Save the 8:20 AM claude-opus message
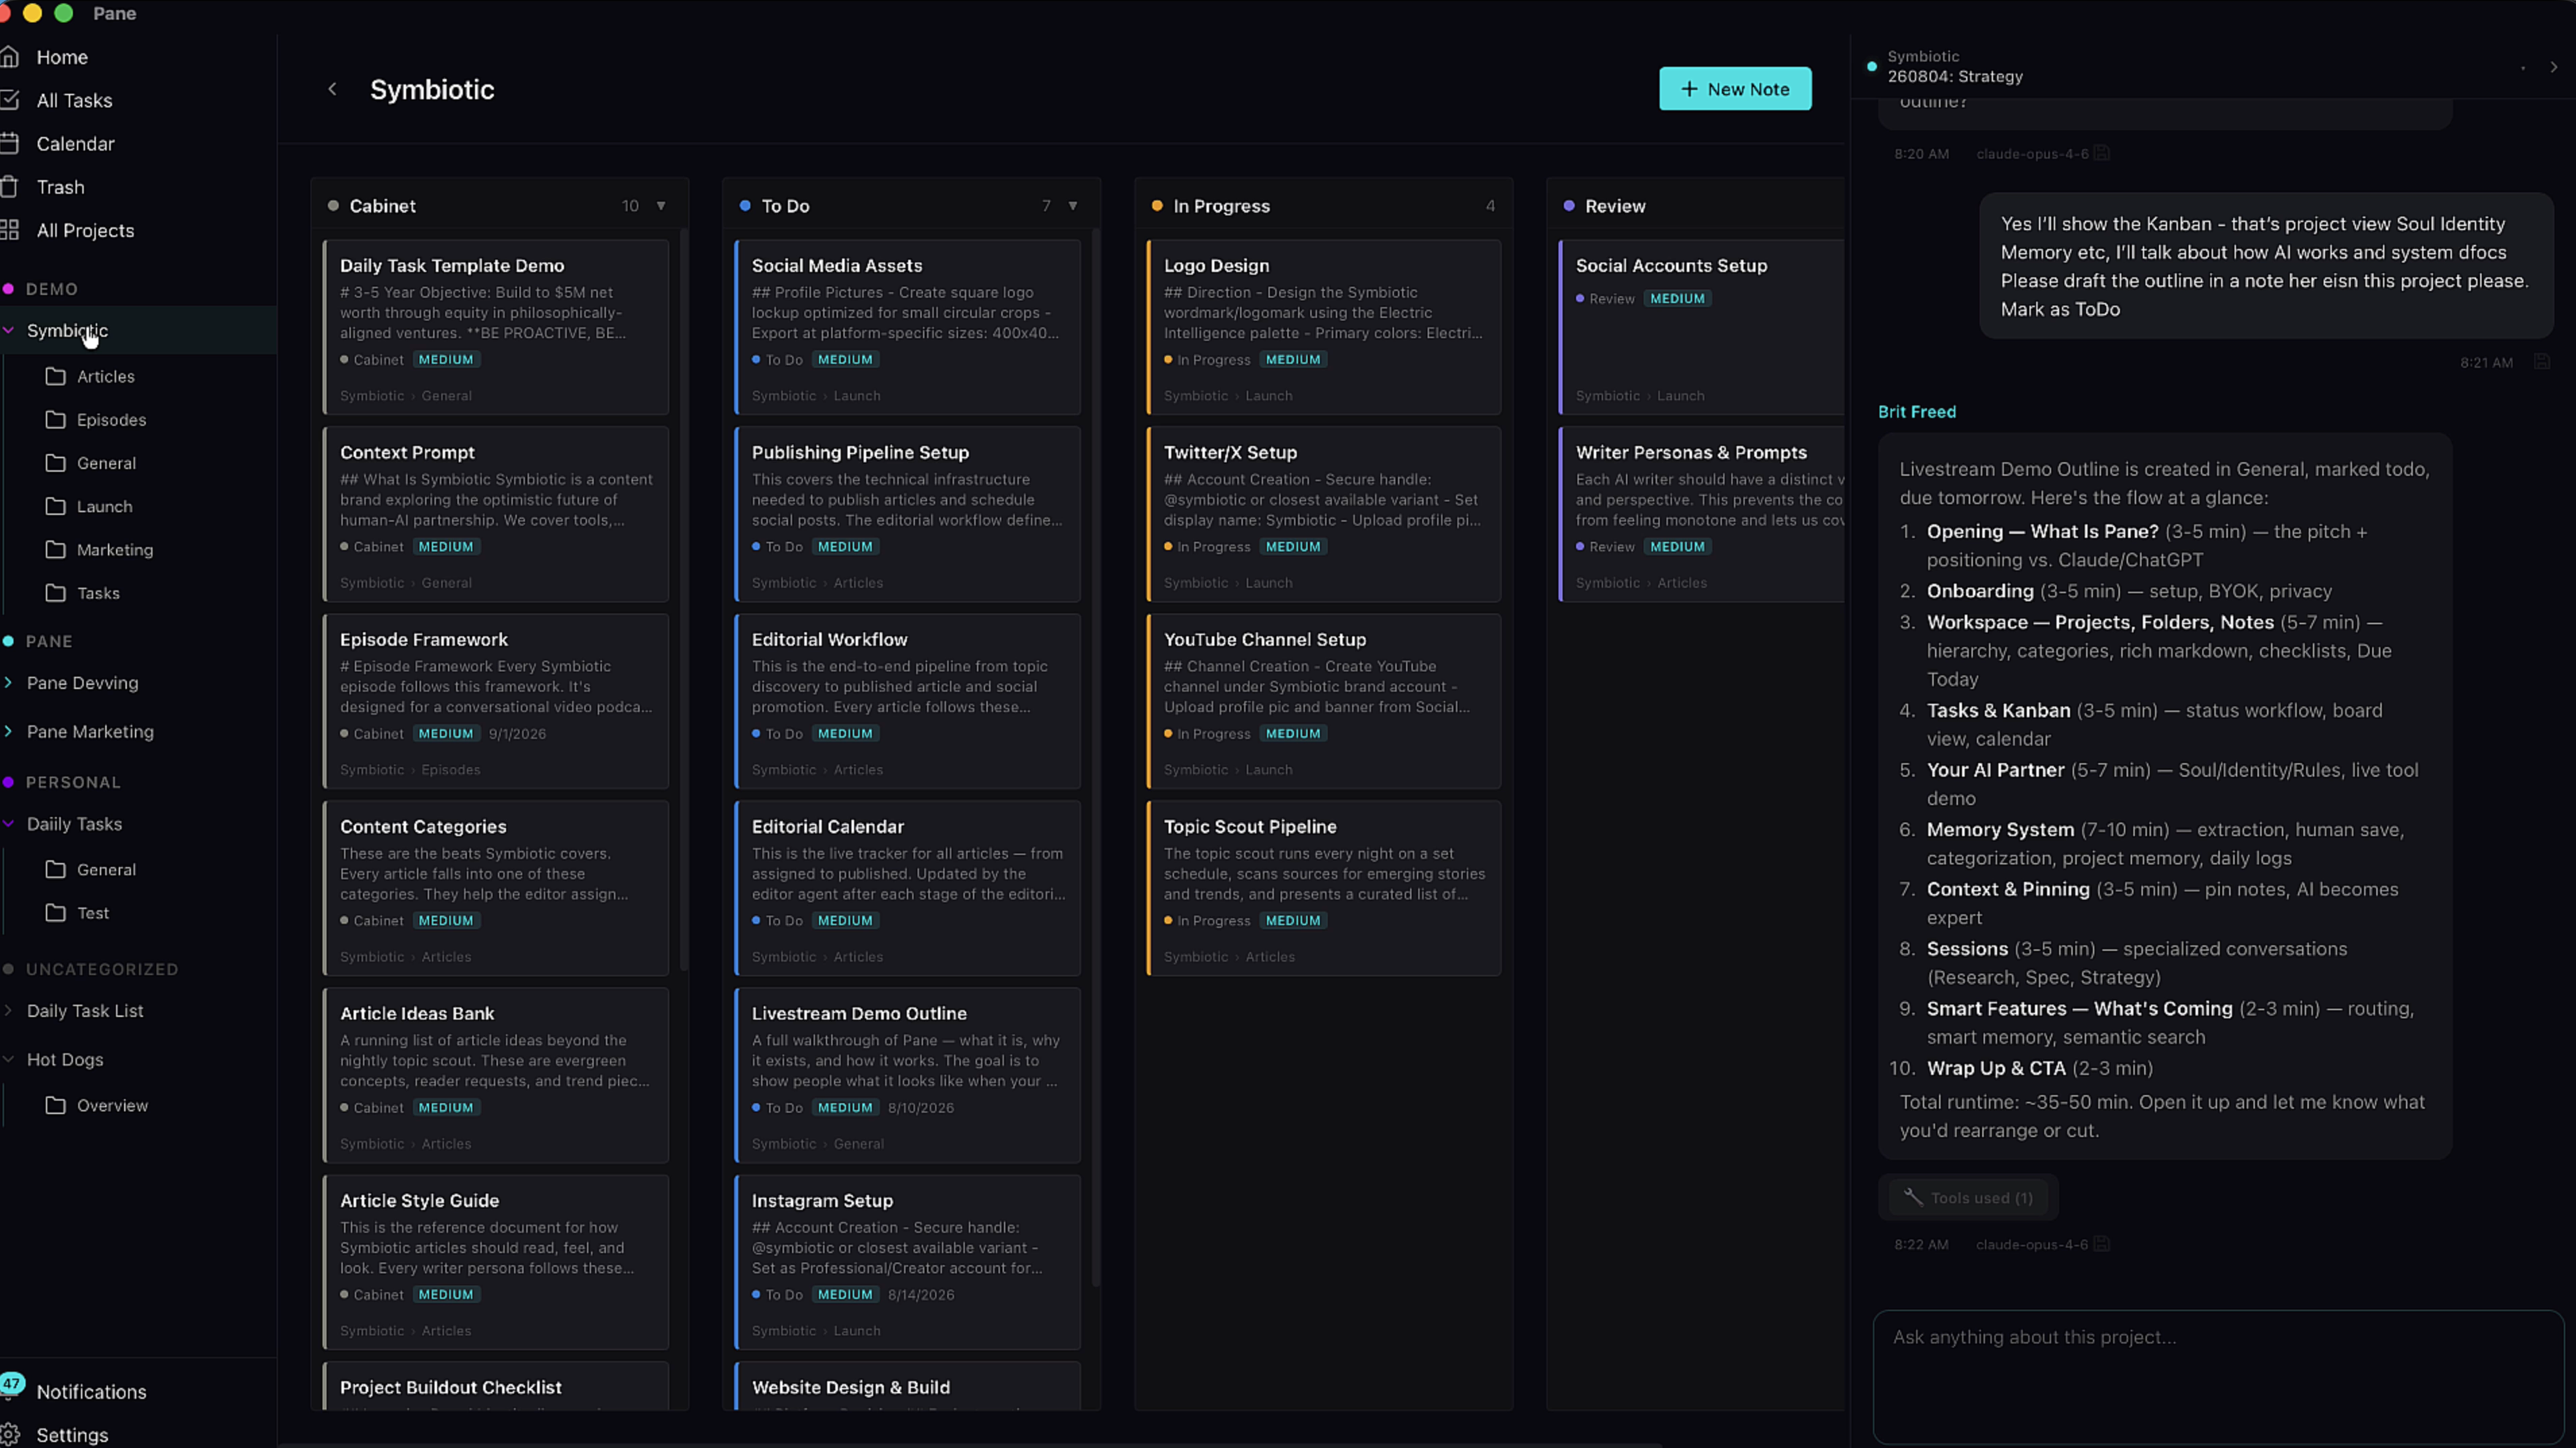Screen dimensions: 2576x1448 [2102, 153]
